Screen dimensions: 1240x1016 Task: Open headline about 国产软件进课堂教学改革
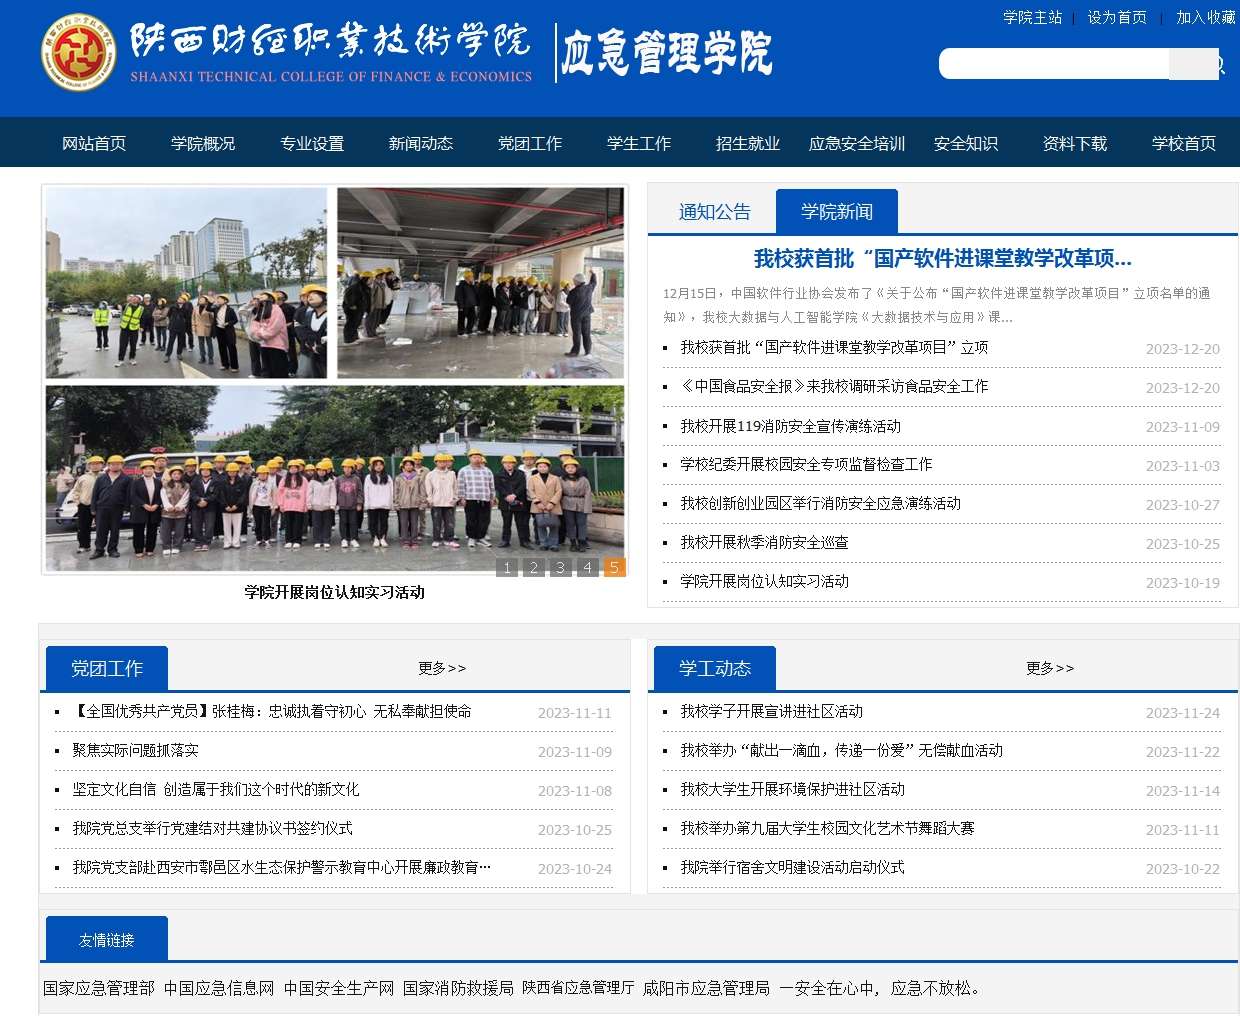coord(942,259)
